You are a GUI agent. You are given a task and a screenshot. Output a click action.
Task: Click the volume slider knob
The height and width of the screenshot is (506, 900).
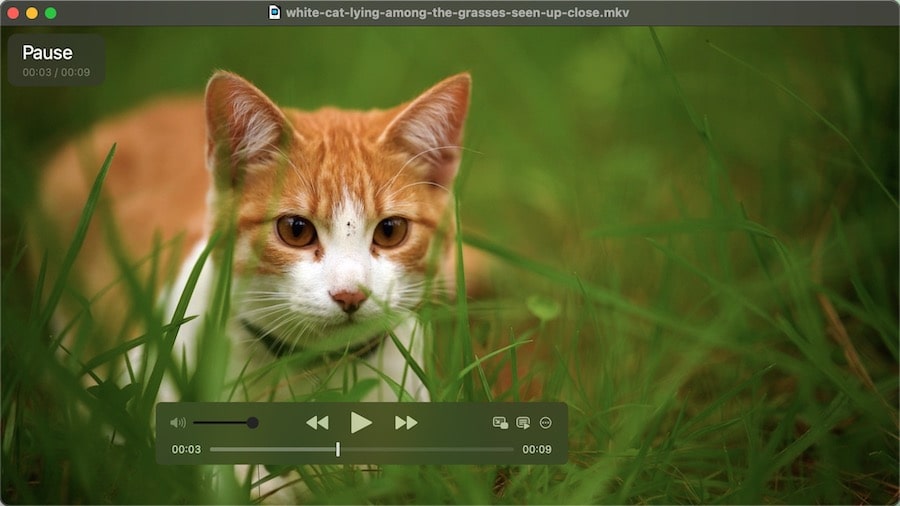pos(252,423)
